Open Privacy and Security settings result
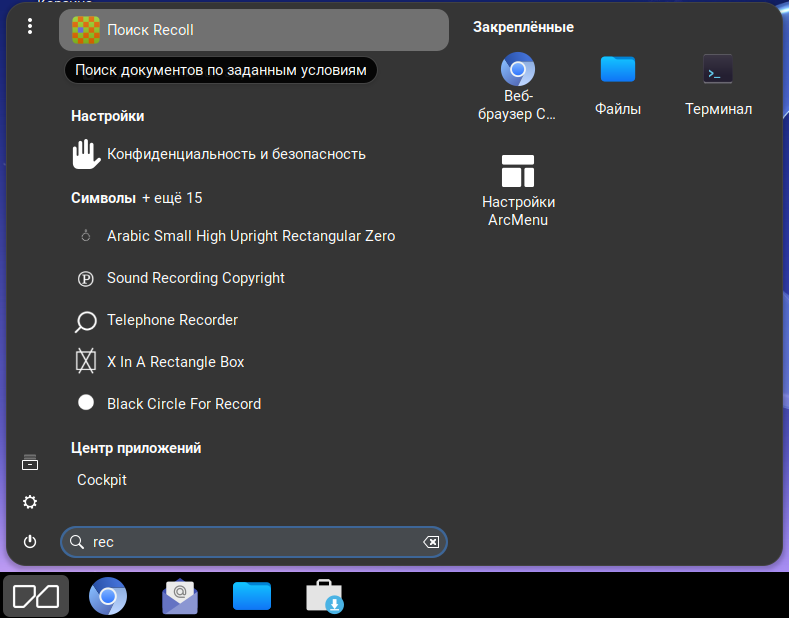 coord(236,154)
